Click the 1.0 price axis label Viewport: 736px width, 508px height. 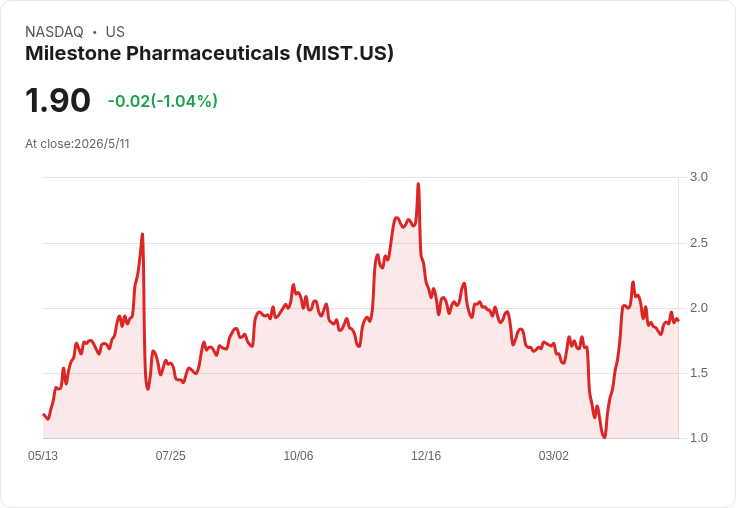click(x=698, y=438)
